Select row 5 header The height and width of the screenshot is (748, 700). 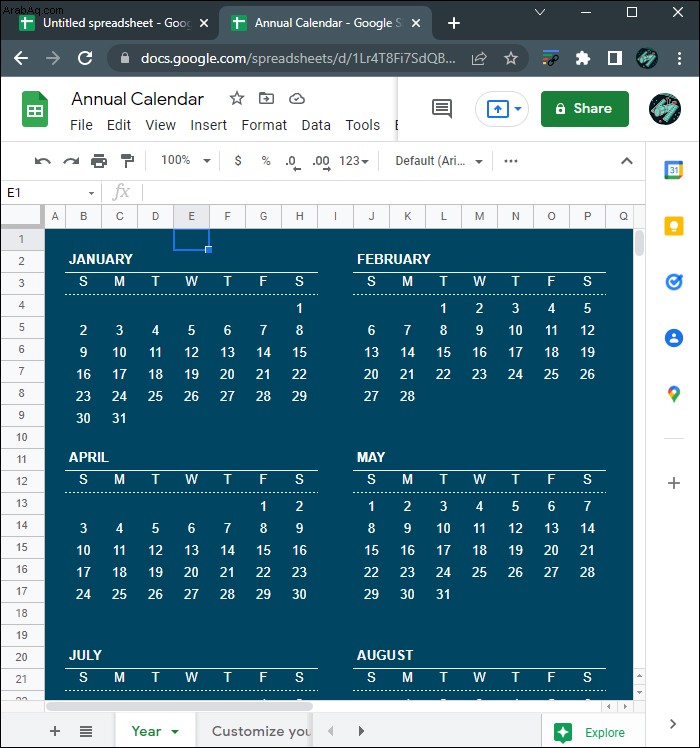tap(22, 327)
